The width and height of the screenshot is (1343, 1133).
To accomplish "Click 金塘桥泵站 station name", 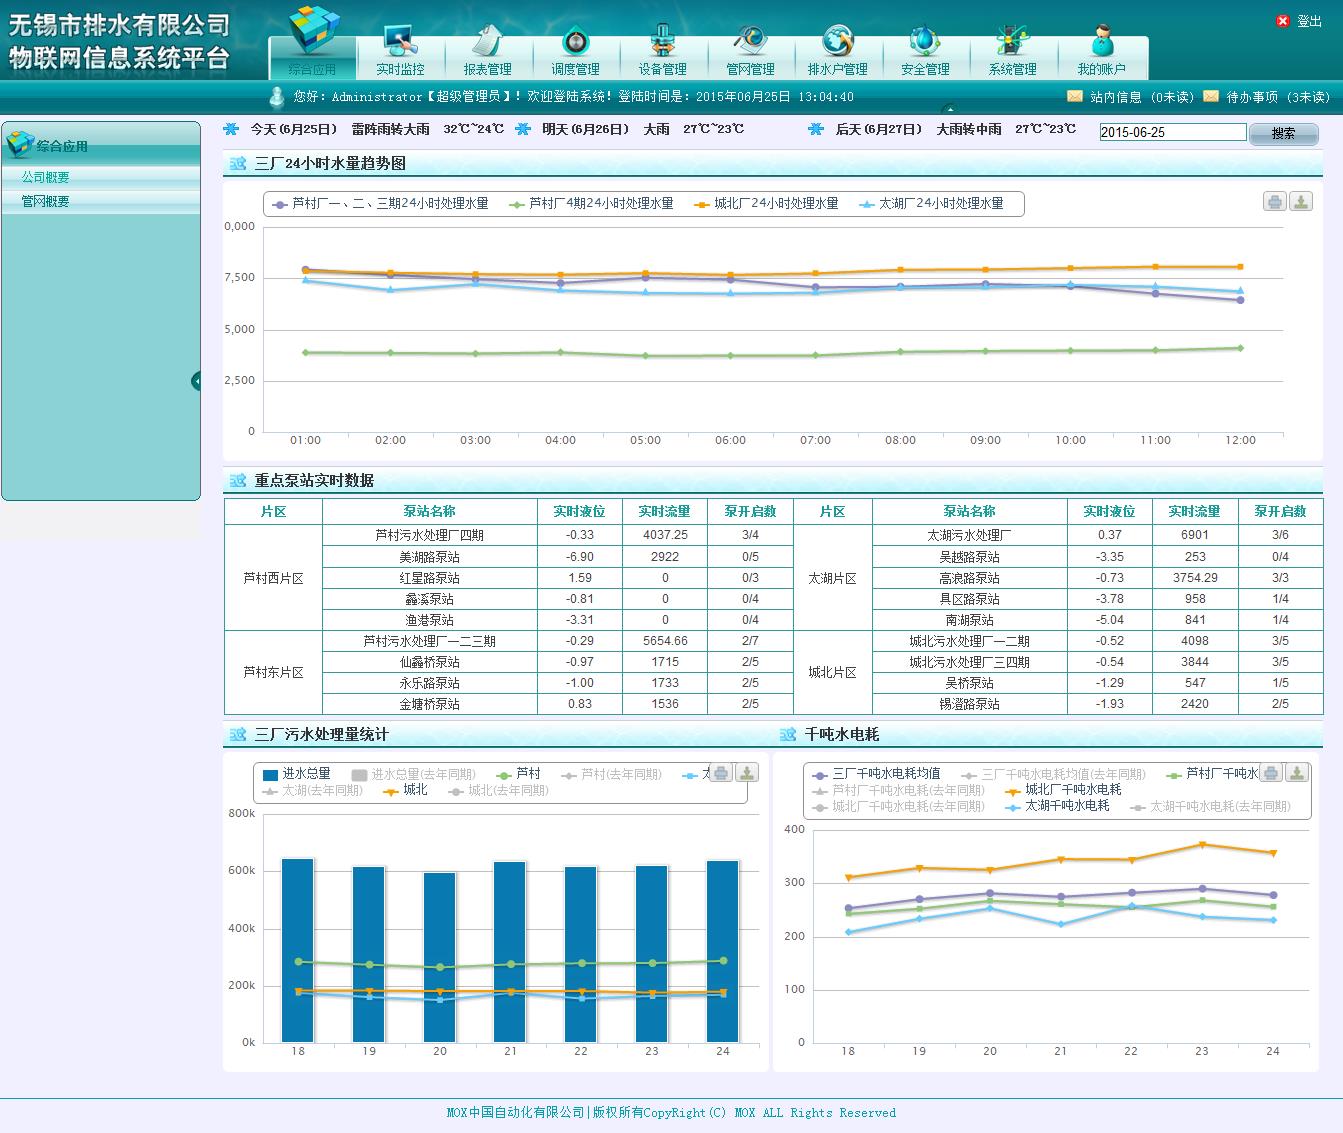I will (x=430, y=704).
